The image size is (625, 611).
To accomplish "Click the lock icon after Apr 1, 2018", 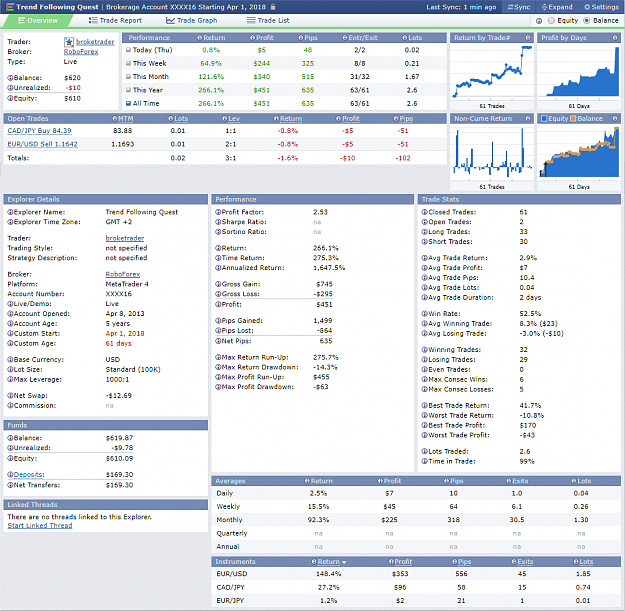I will 273,7.
